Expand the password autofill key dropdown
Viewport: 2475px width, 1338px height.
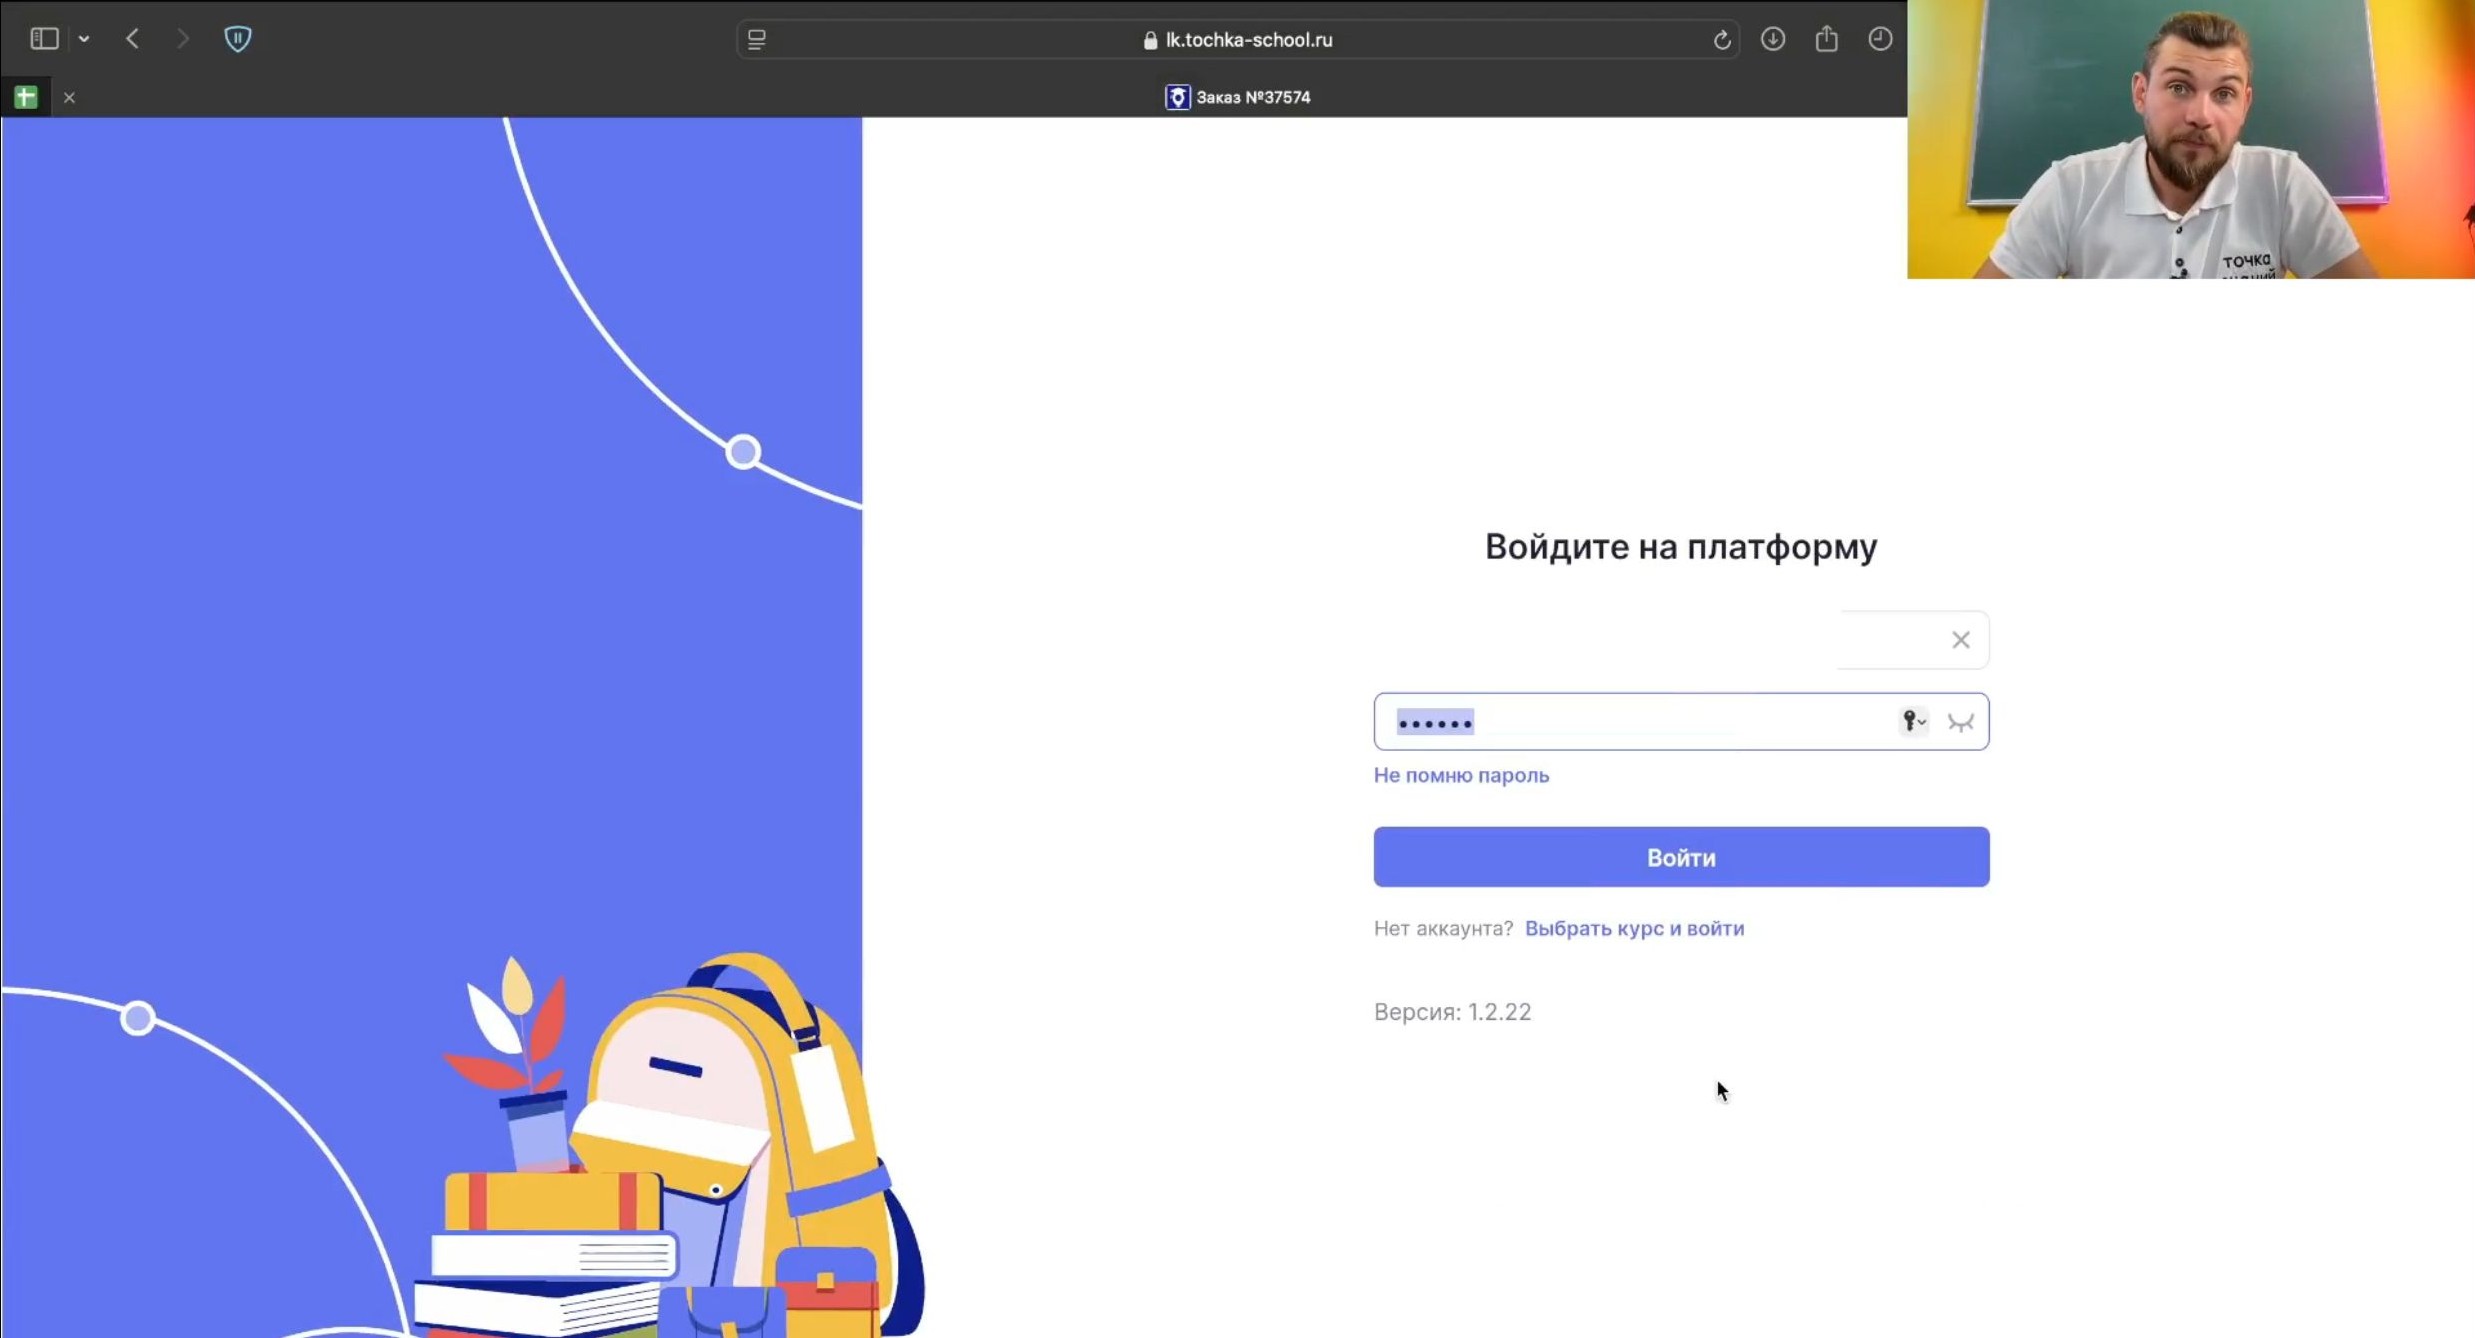(1912, 721)
